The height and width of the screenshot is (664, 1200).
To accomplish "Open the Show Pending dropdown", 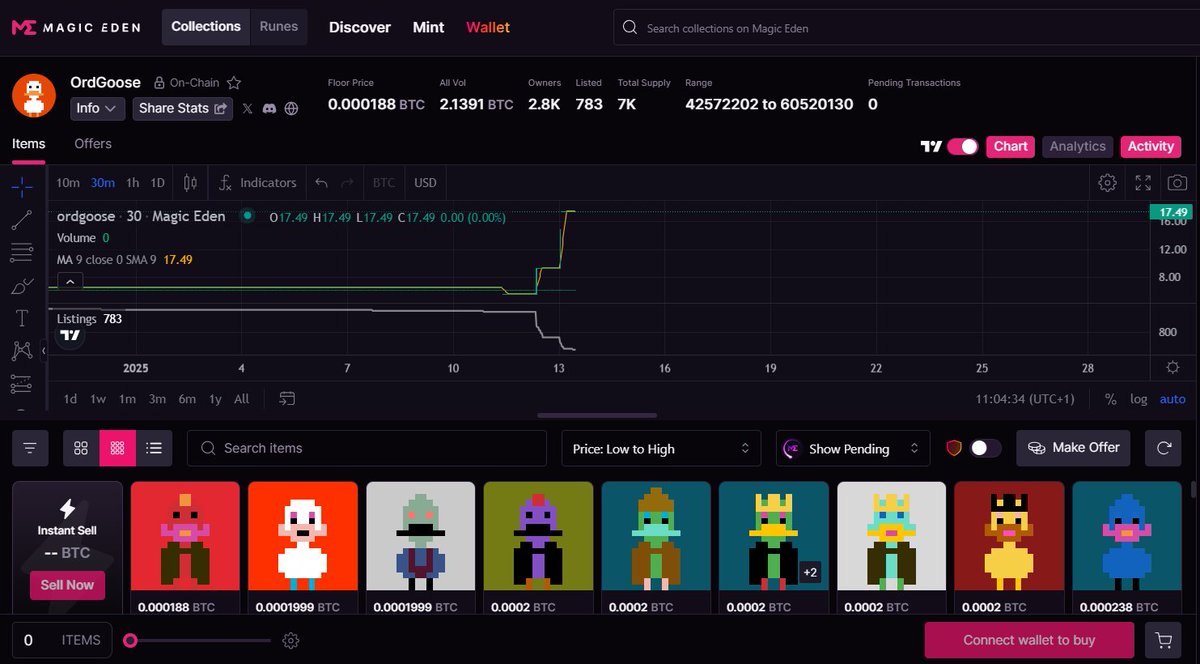I will point(853,449).
